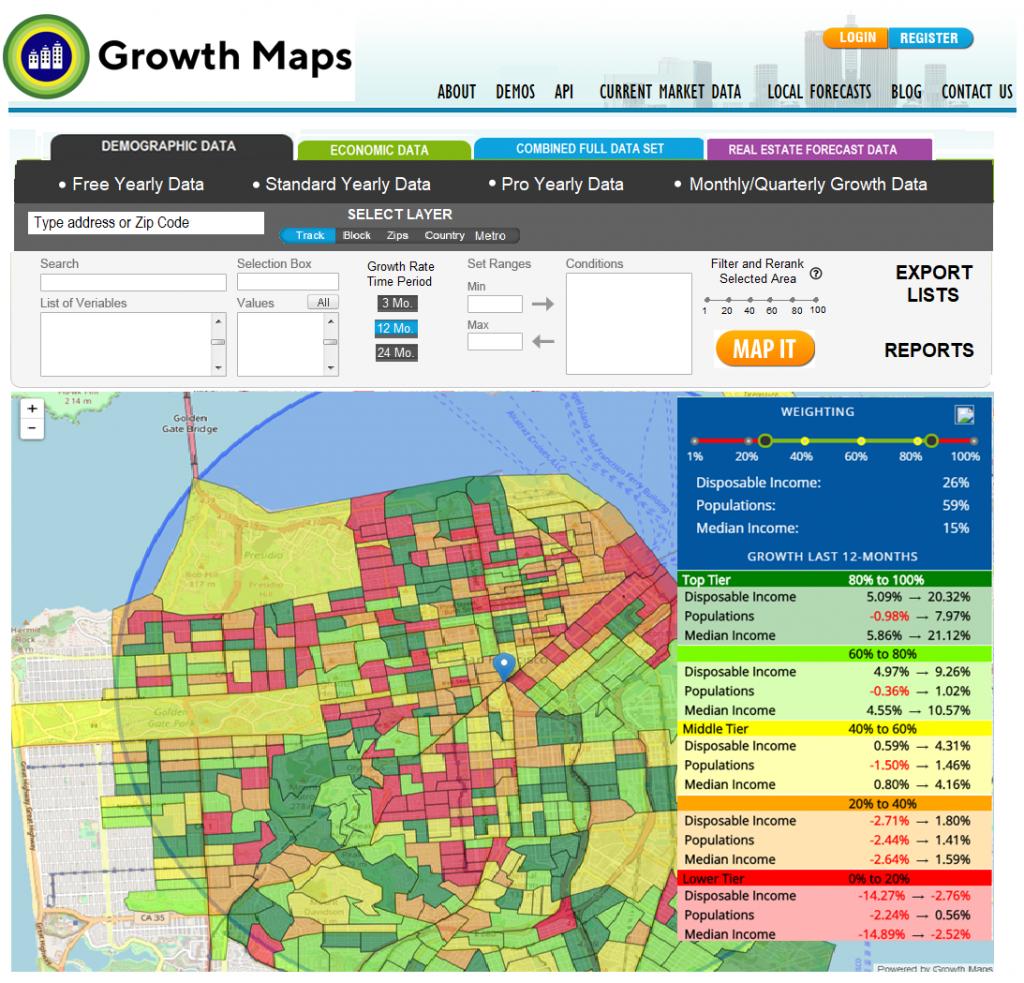Click the orange Map It button
Screen dimensions: 1024x983
coord(765,349)
